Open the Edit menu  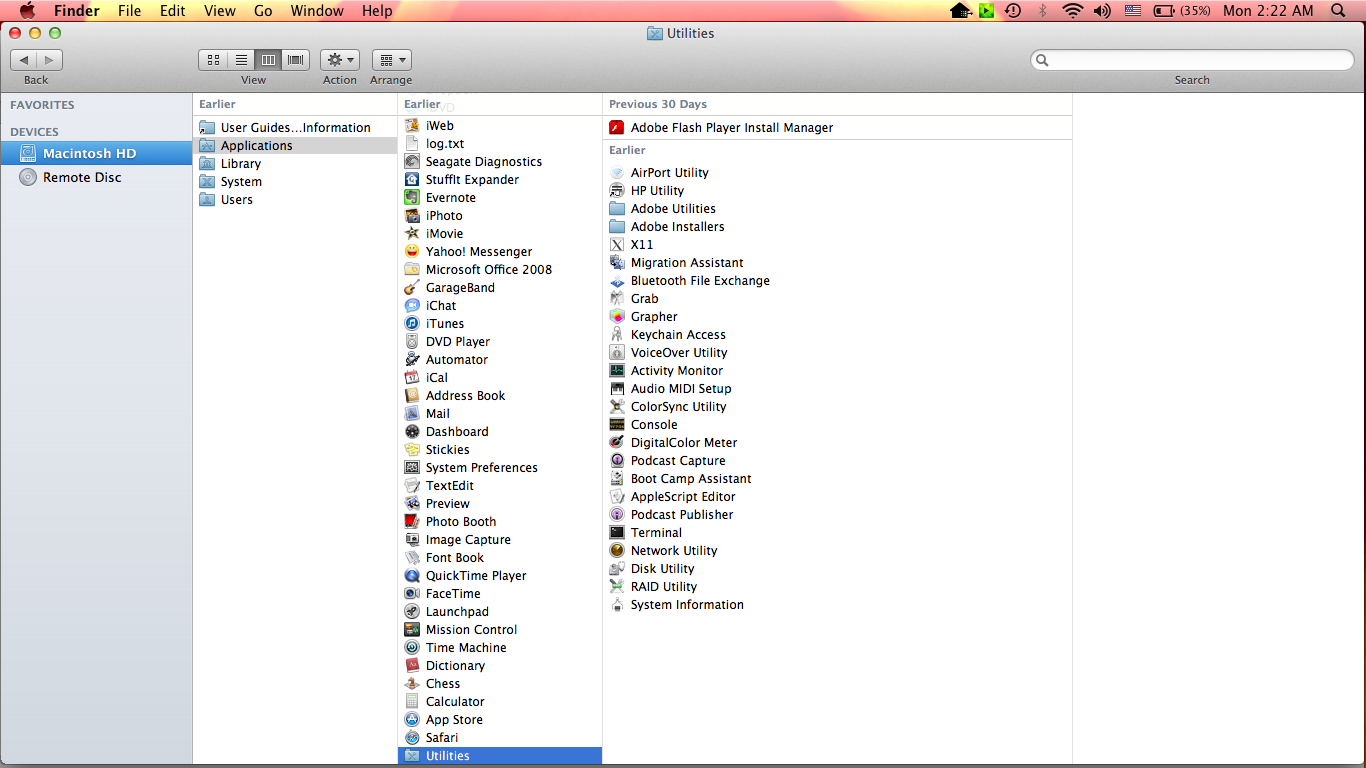click(x=173, y=11)
